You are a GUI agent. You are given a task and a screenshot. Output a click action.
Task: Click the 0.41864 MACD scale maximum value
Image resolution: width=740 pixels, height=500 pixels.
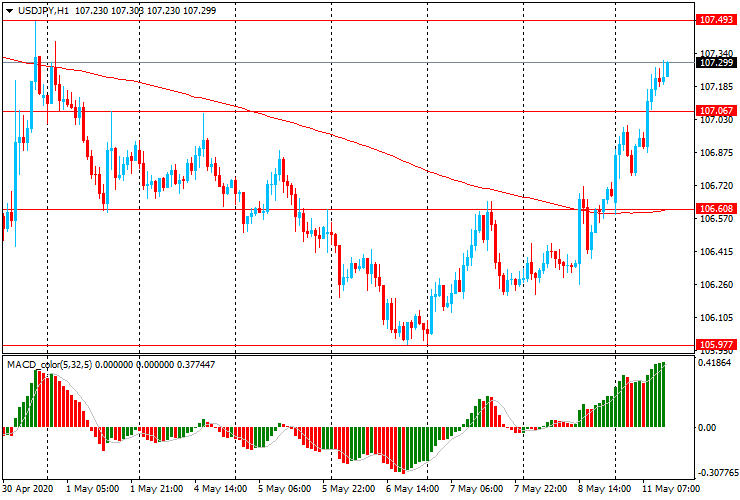[x=715, y=363]
